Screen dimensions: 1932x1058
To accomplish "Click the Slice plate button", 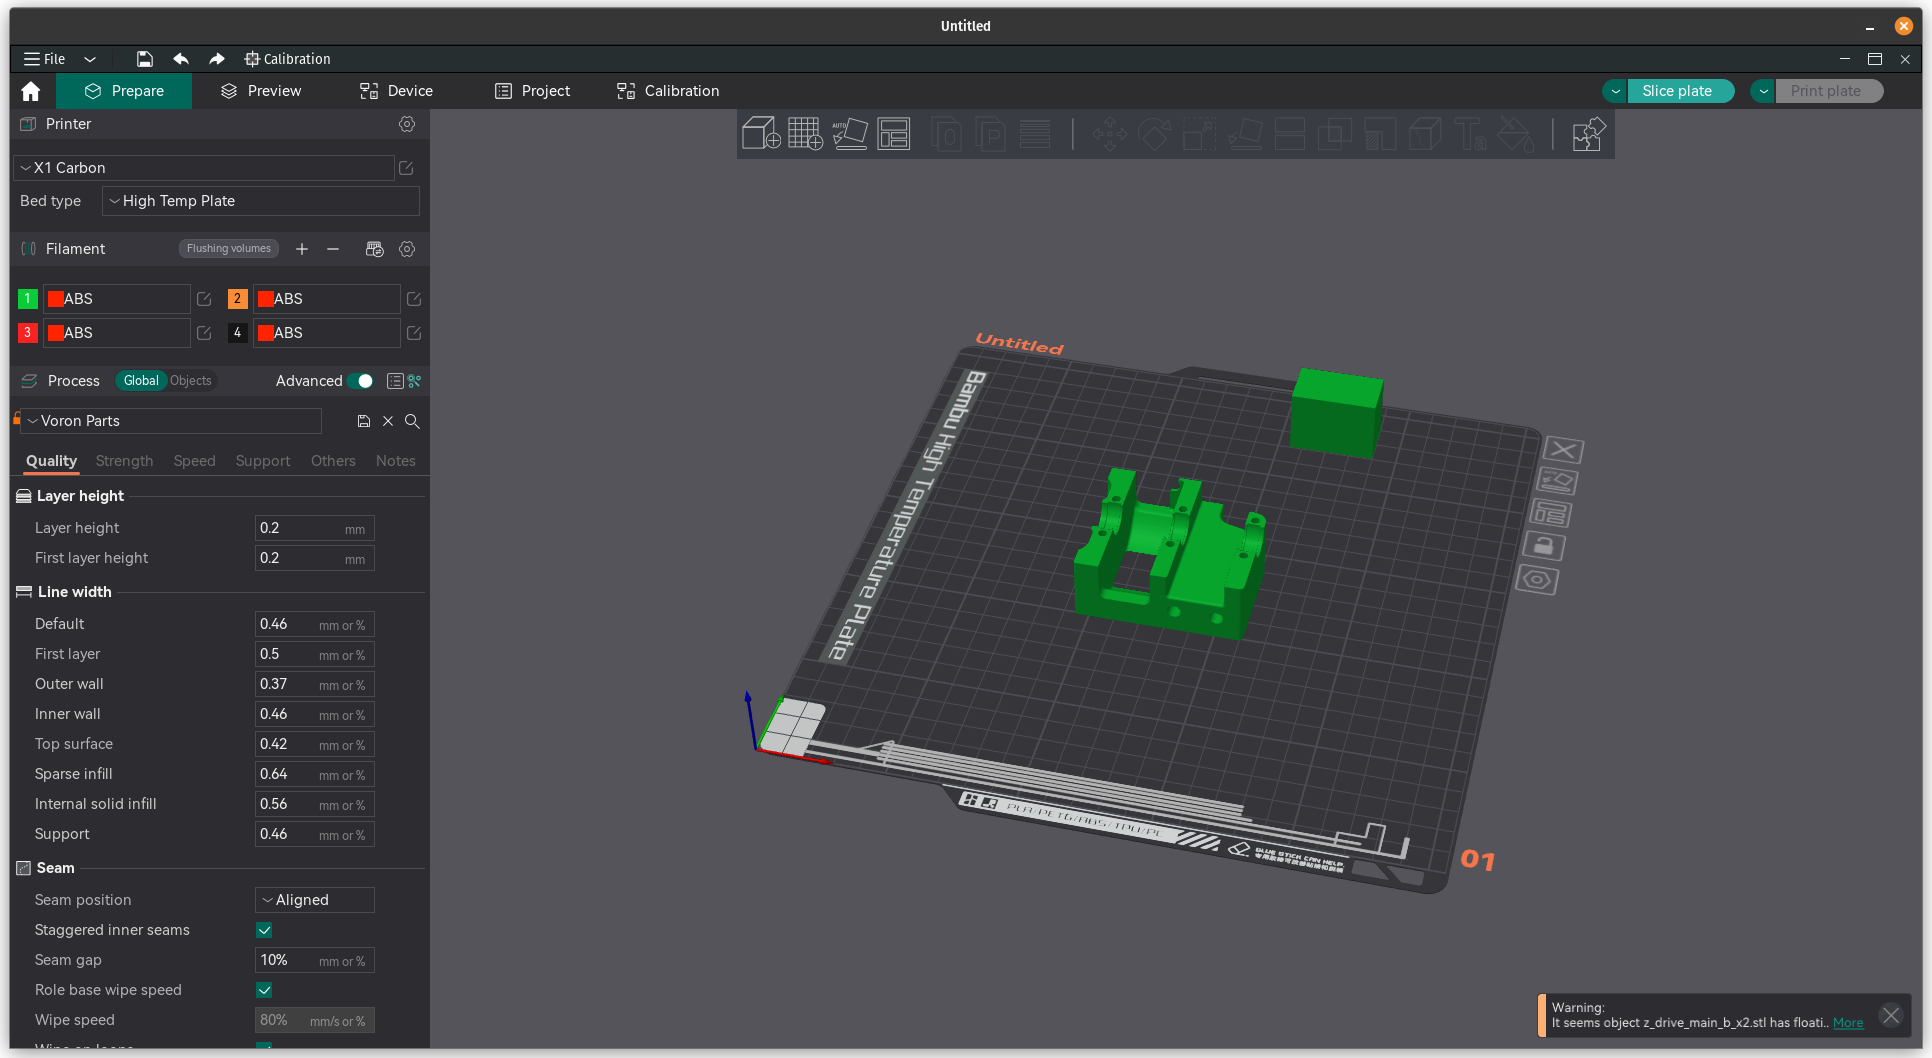I will click(x=1680, y=90).
